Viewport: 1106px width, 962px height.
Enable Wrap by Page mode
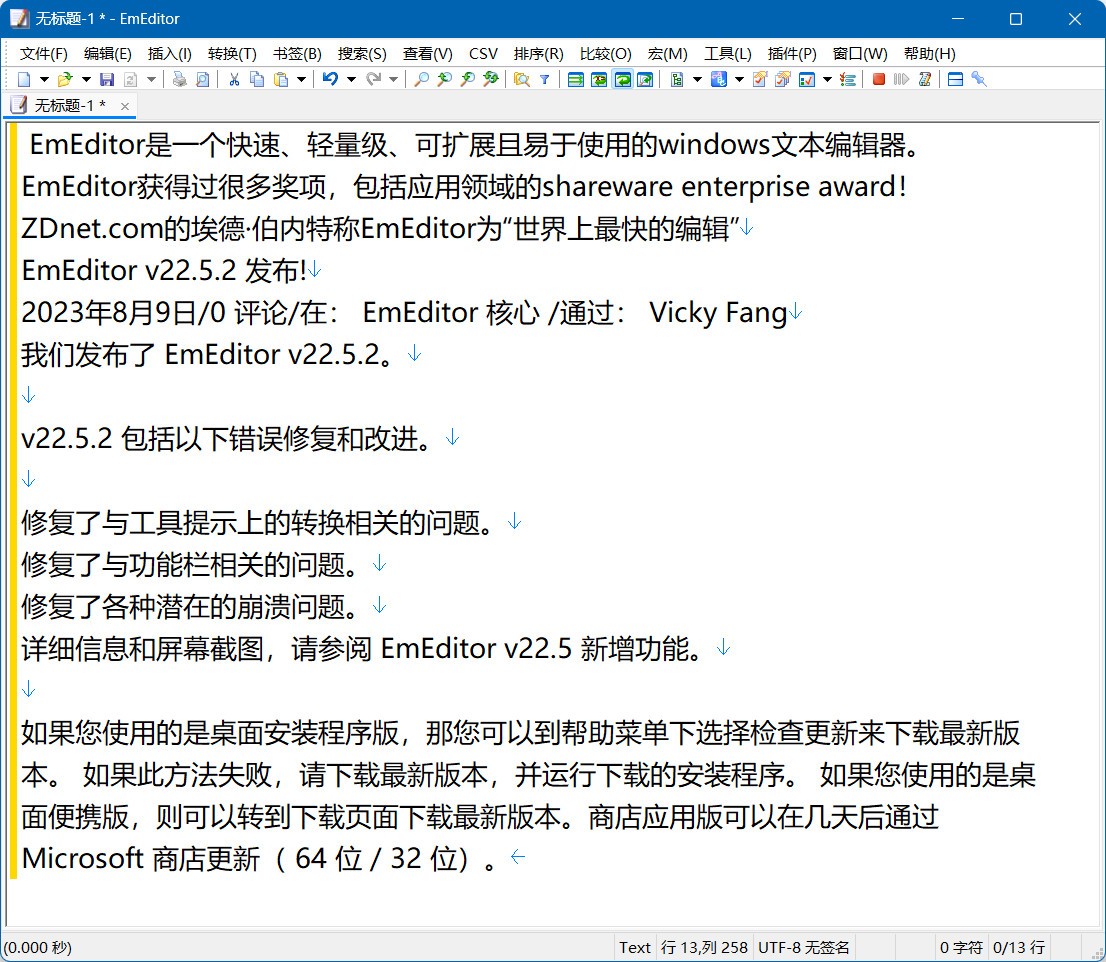pos(645,79)
